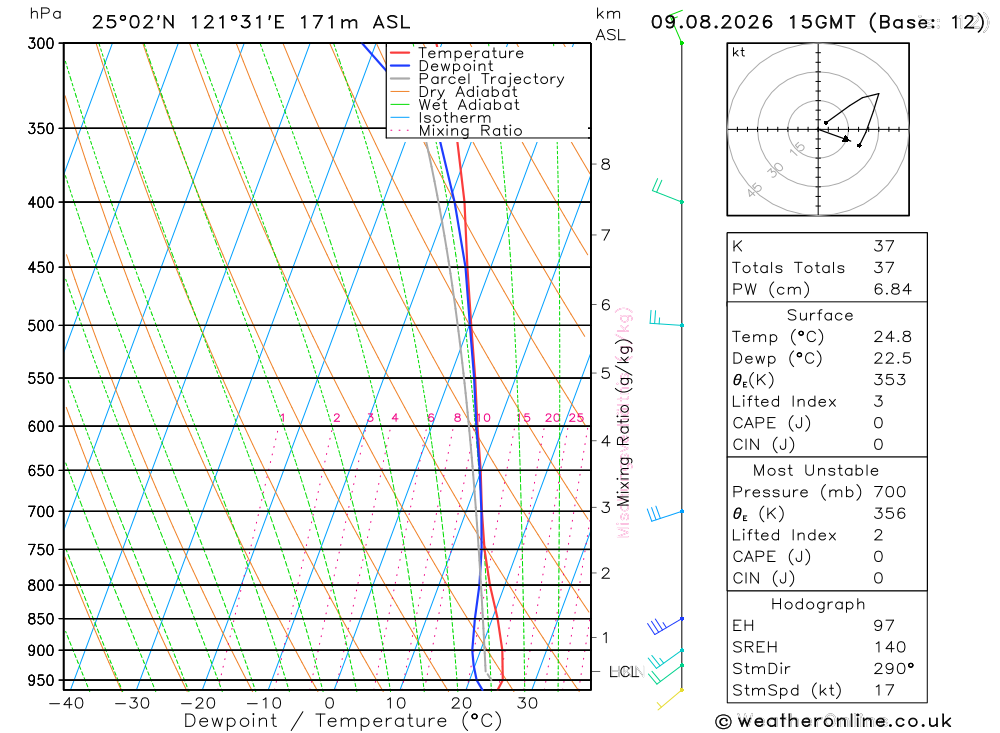Click the 700 hPa pressure label
Viewport: 1000px width, 733px height.
41,512
